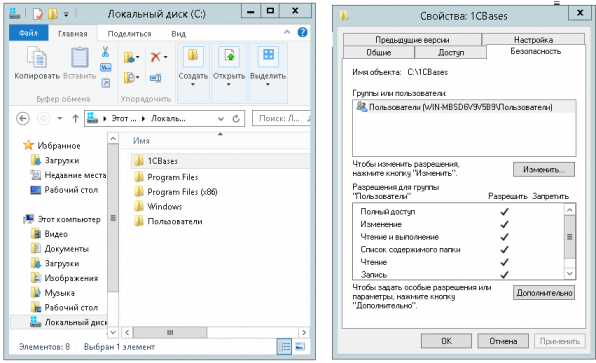Click the Copy icon in the ribbon
Image resolution: width=596 pixels, height=363 pixels.
37,58
